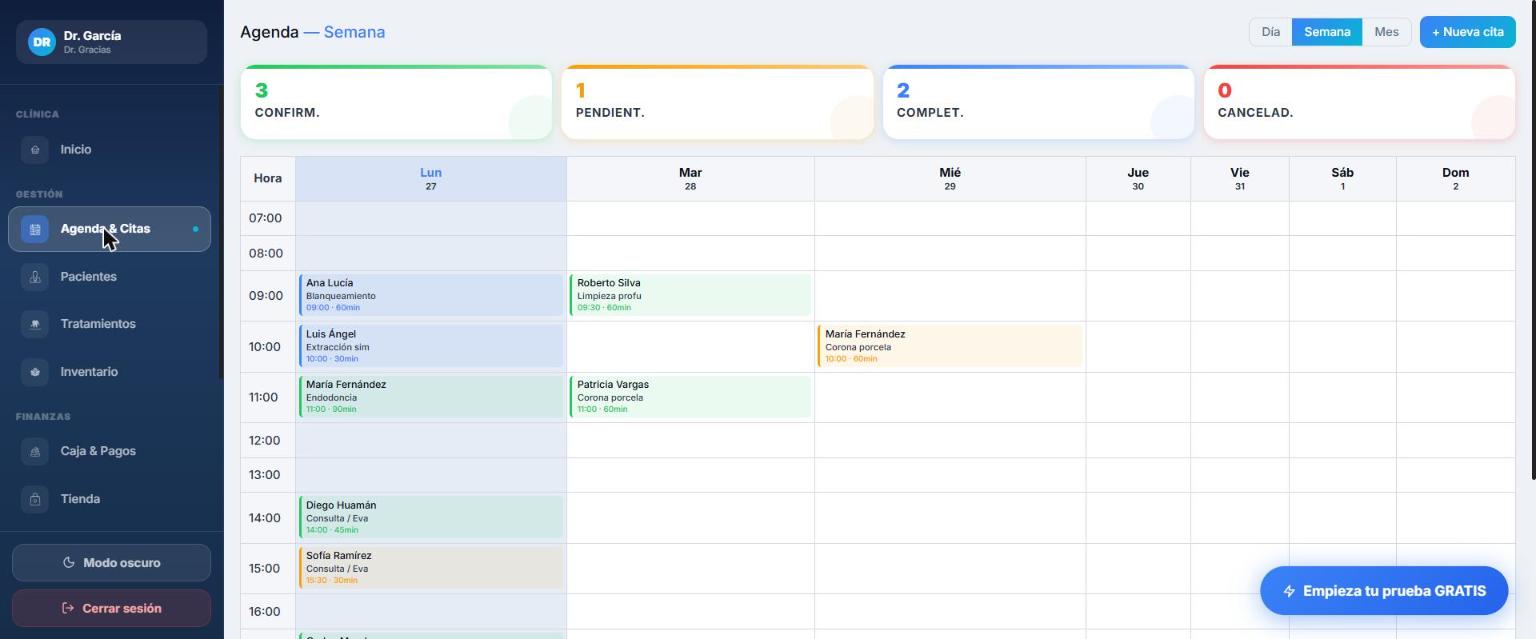Open Patricia Vargas Corona appointment
This screenshot has height=639, width=1536.
[690, 397]
